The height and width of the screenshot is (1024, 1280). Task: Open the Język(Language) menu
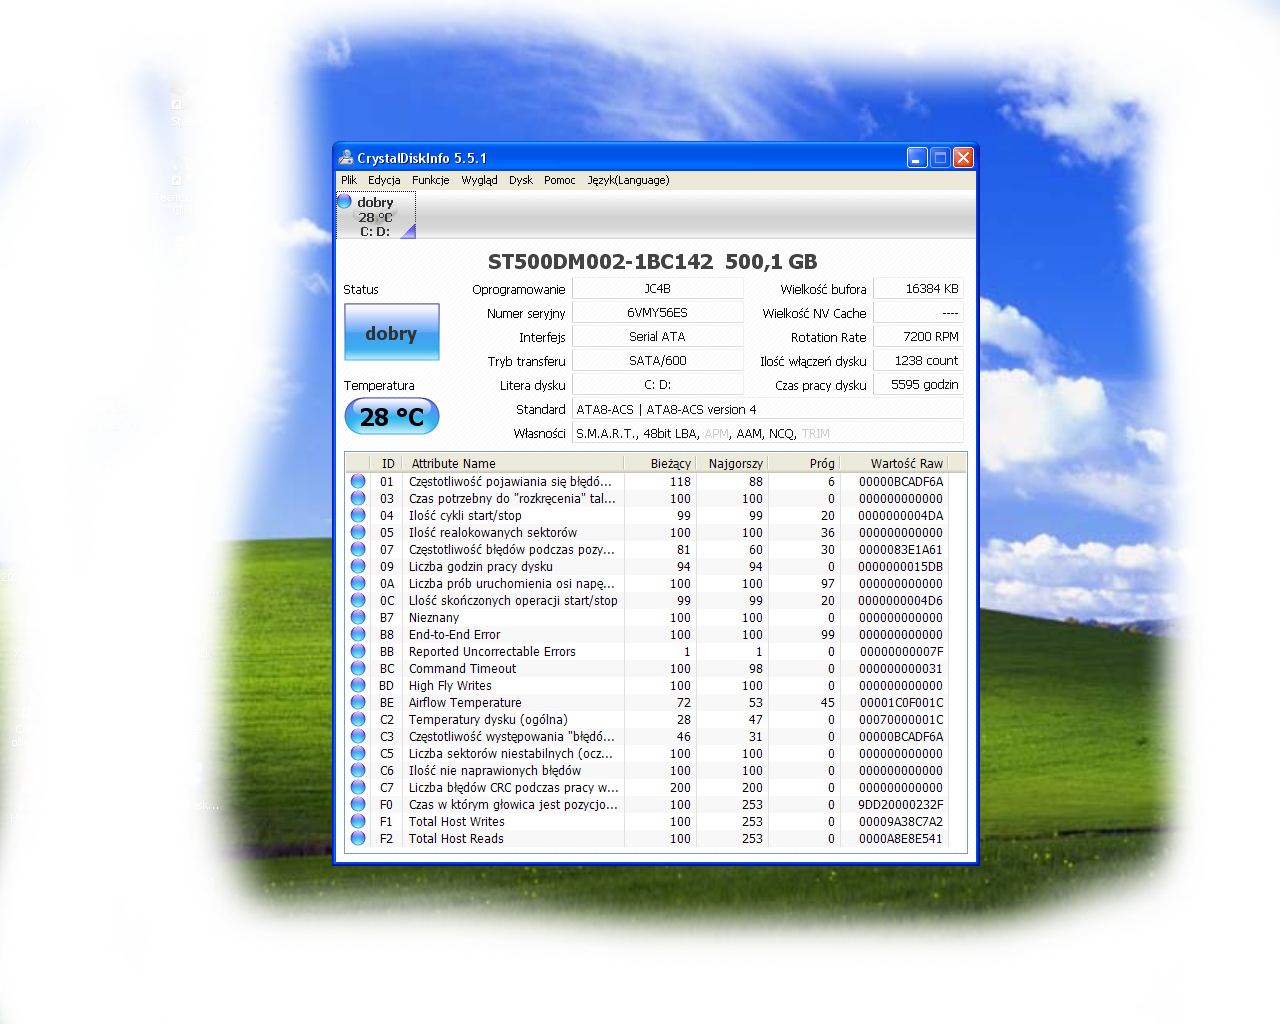pos(628,180)
